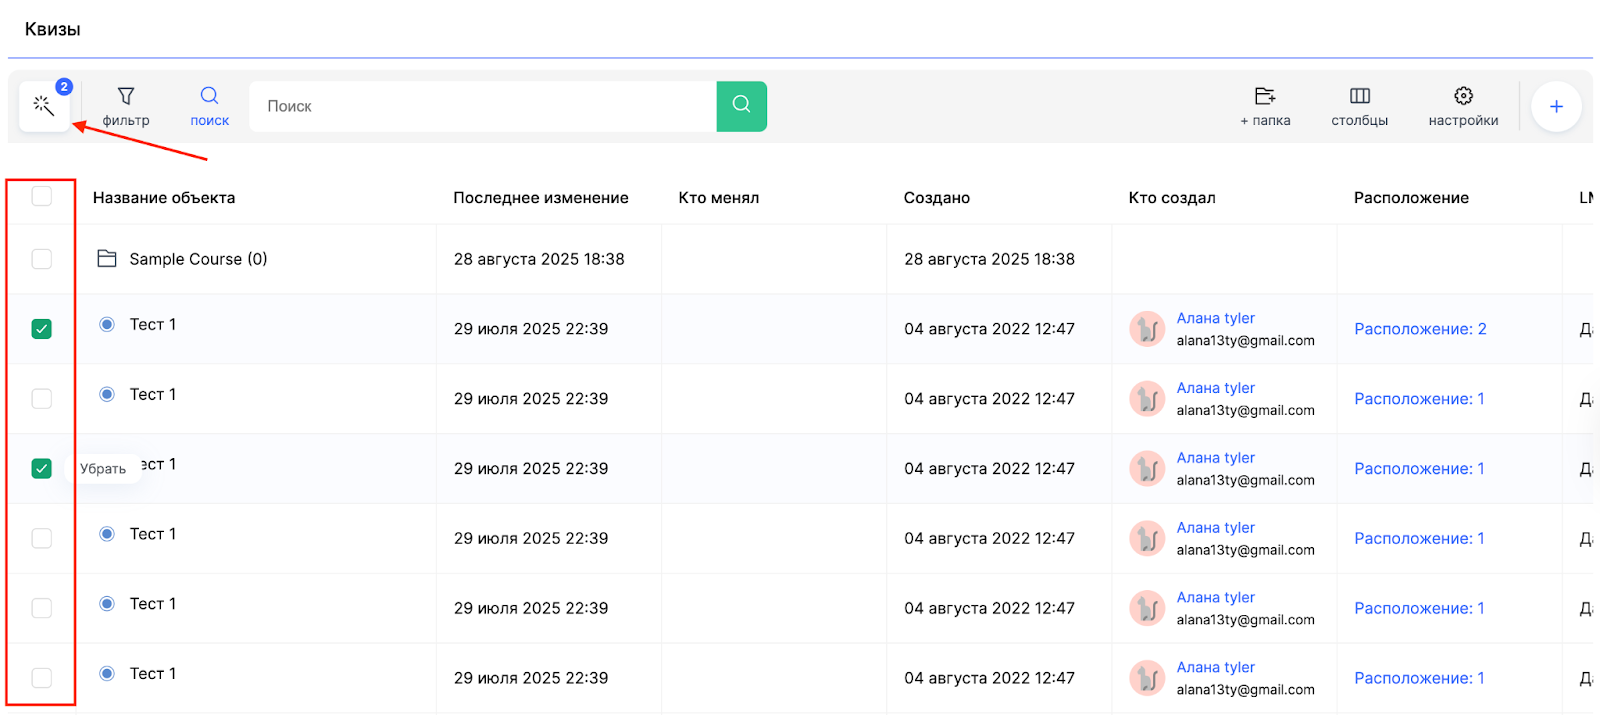The image size is (1600, 715).
Task: Check the Sample Course row checkbox
Action: coord(42,259)
